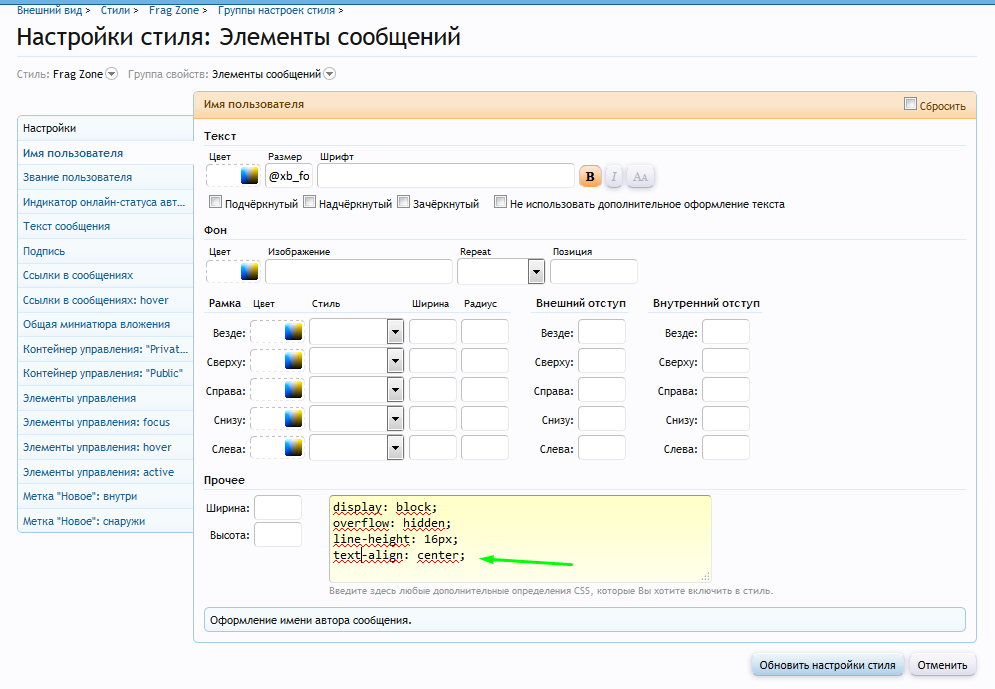
Task: Open Элементы управления: focus item
Action: (x=105, y=423)
